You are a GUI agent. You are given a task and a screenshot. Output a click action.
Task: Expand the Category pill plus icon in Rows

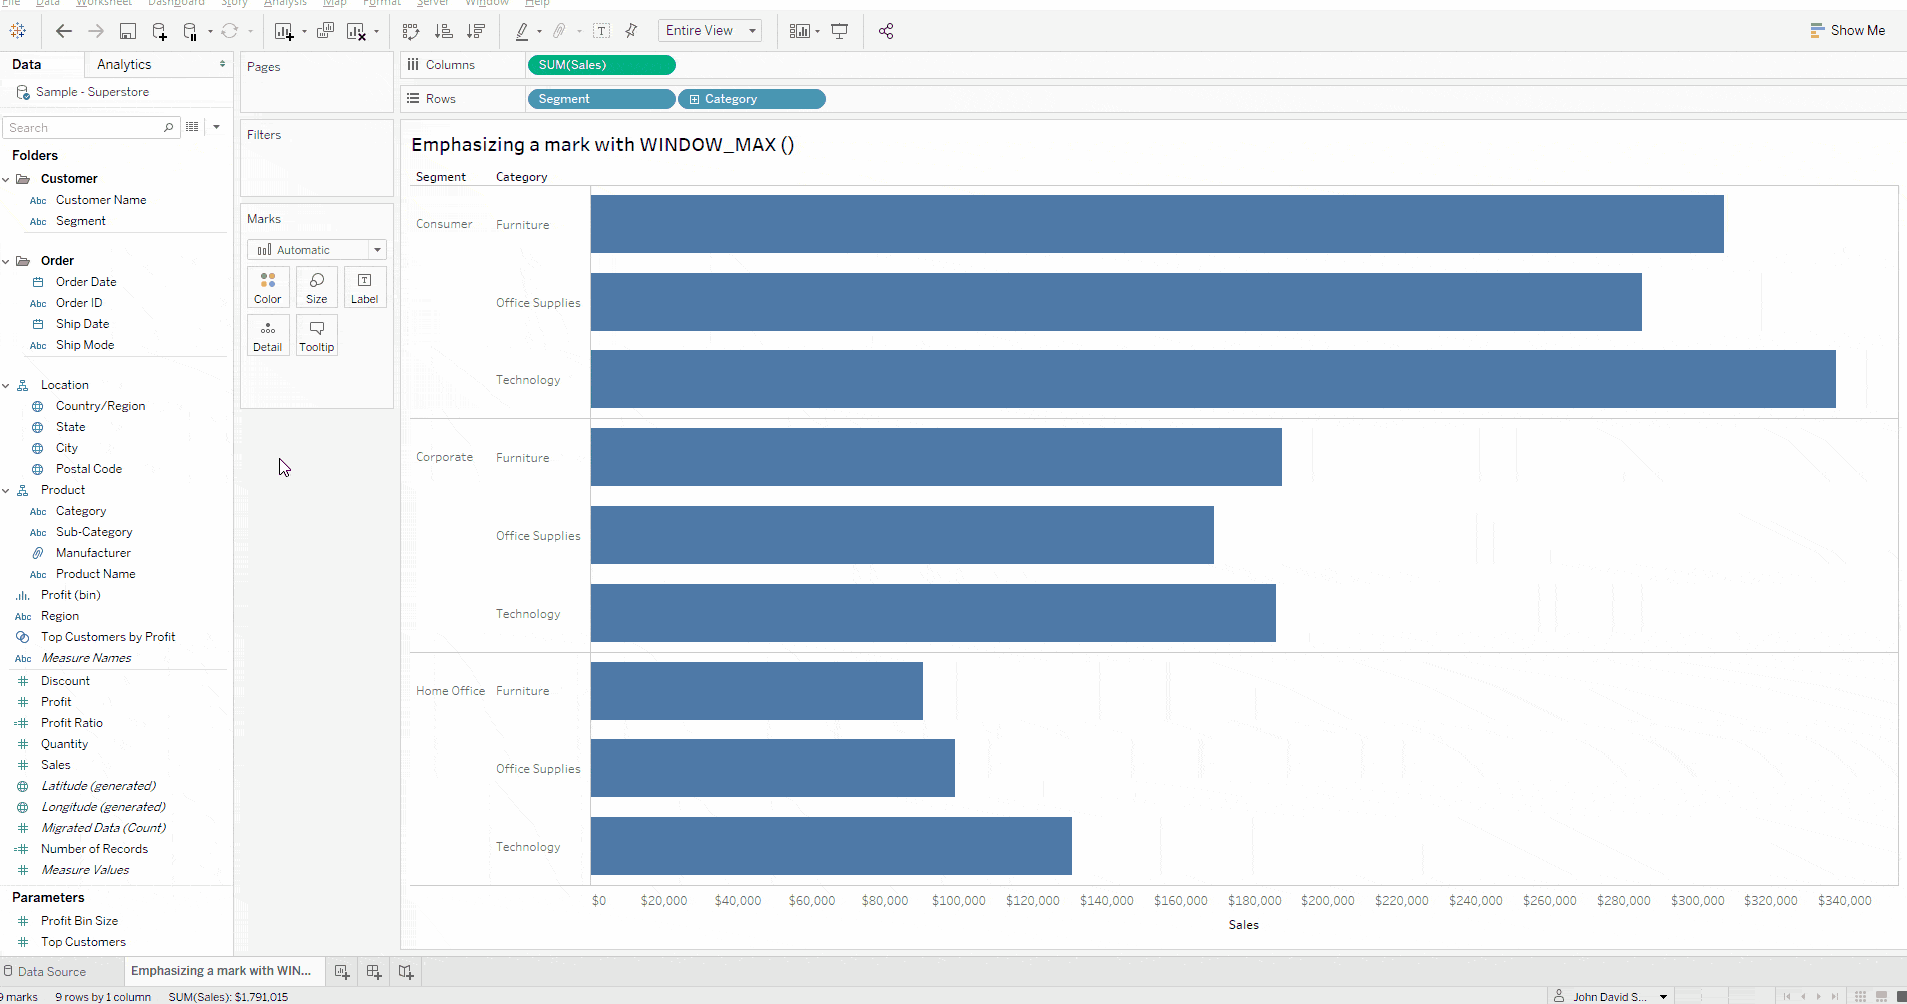[x=694, y=99]
